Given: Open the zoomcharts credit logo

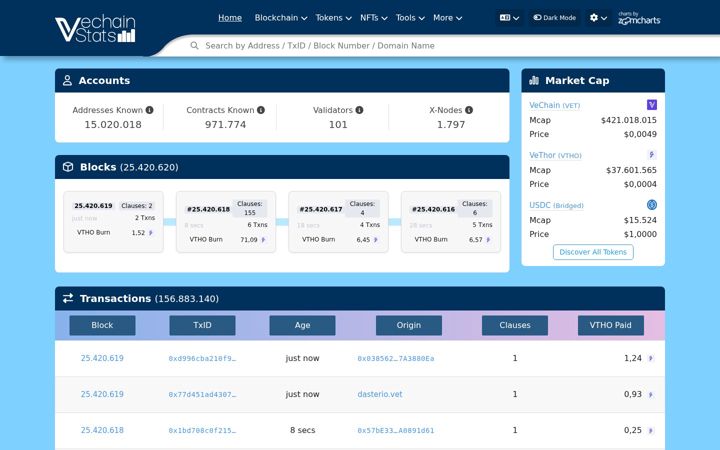Looking at the screenshot, I should [x=639, y=18].
